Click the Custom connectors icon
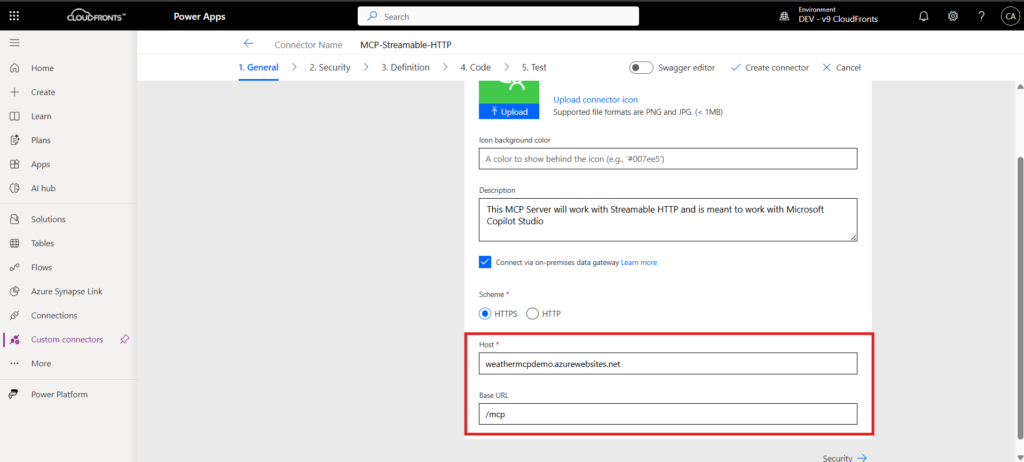Viewport: 1024px width, 462px height. [14, 339]
